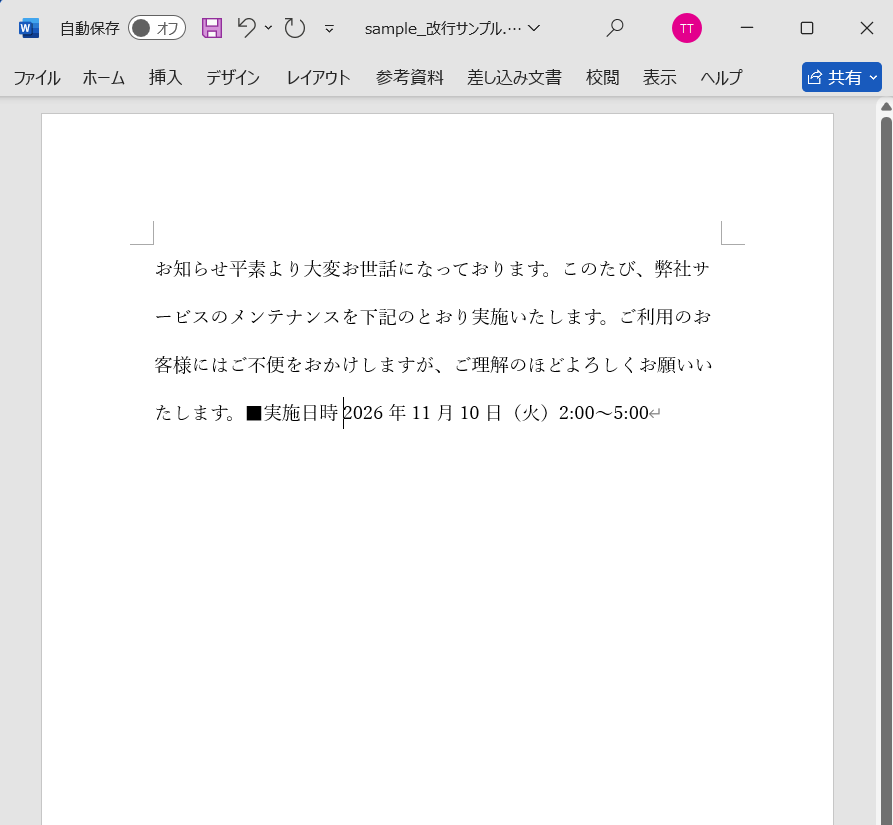Open the 表示 tab
This screenshot has width=893, height=825.
click(x=659, y=77)
